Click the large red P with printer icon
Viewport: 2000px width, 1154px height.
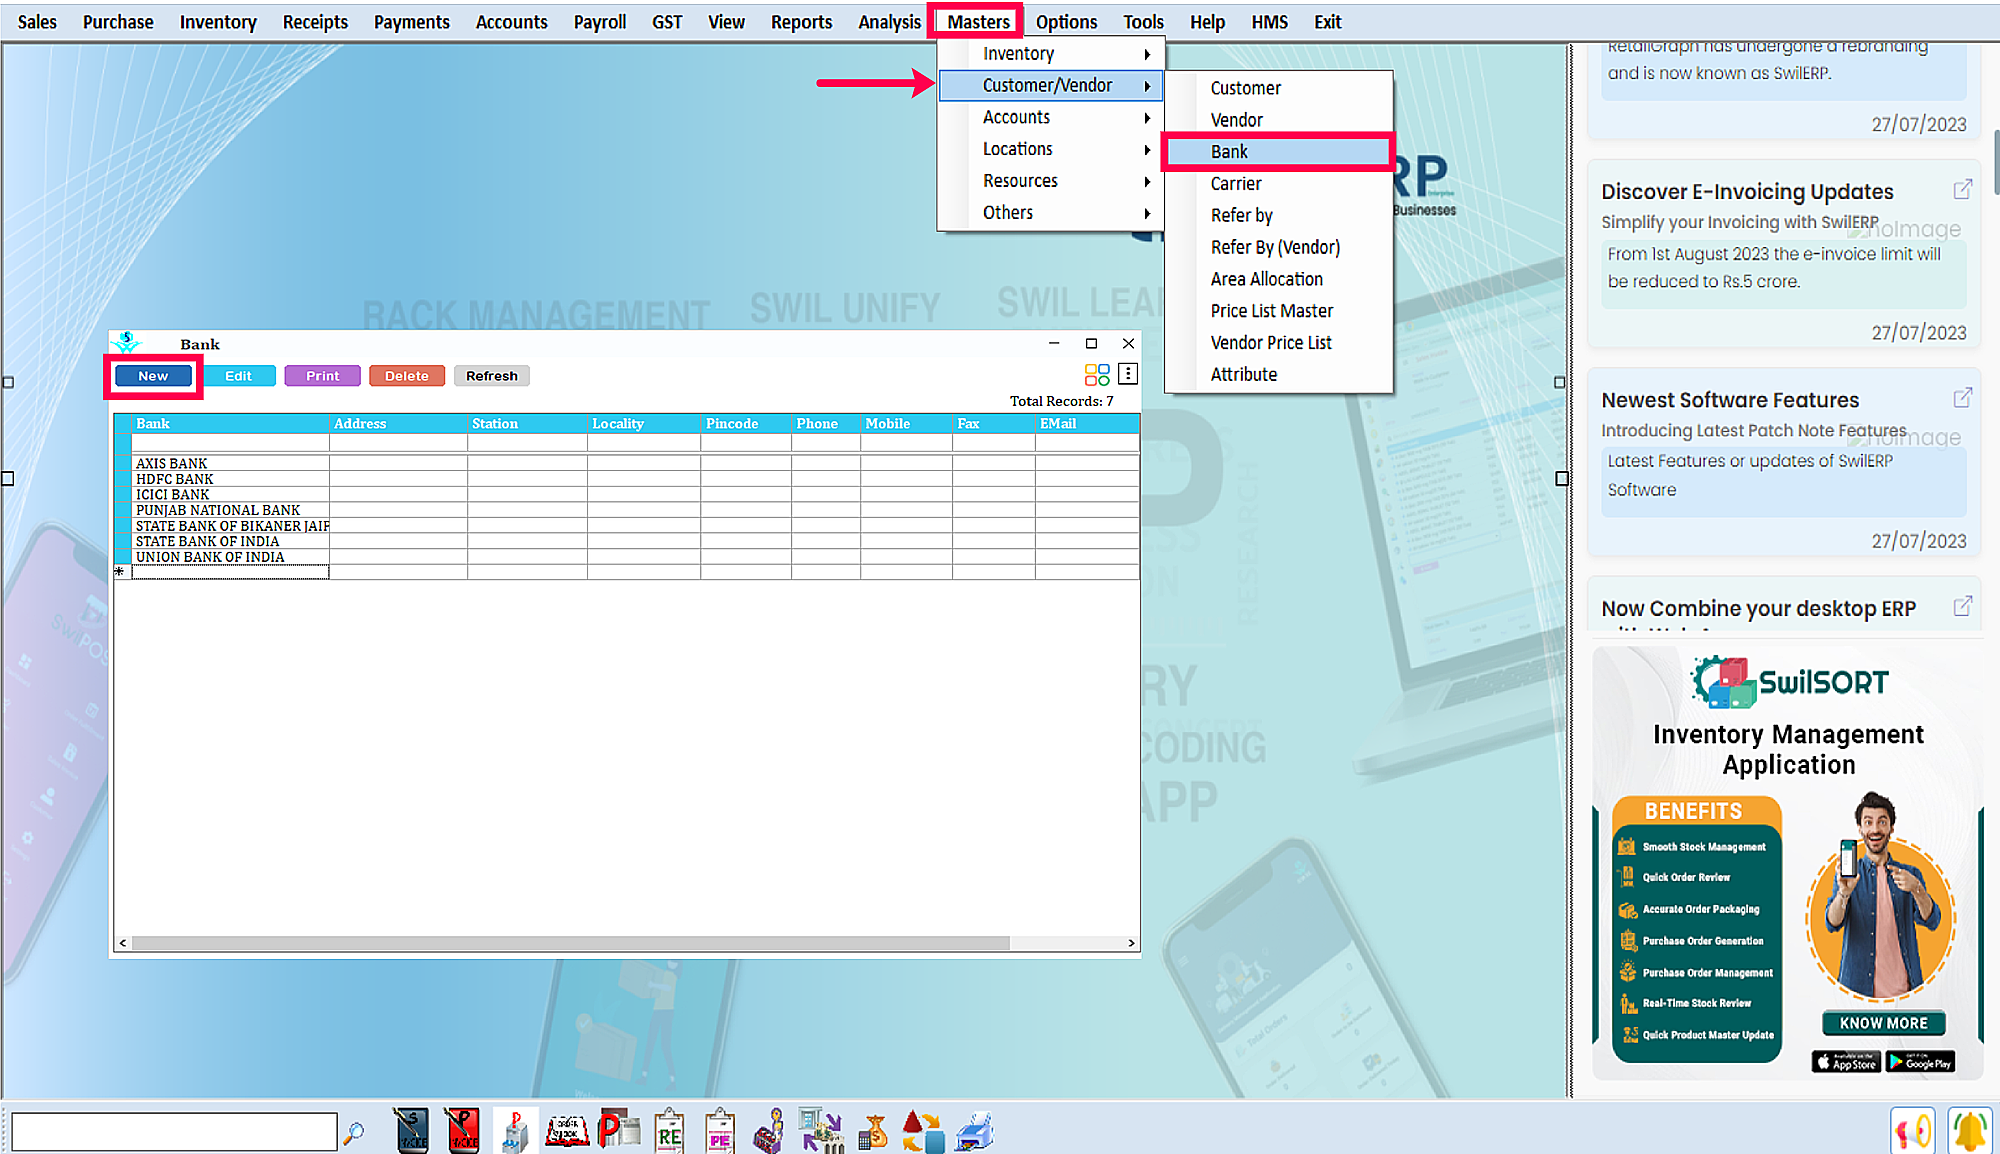tap(619, 1131)
